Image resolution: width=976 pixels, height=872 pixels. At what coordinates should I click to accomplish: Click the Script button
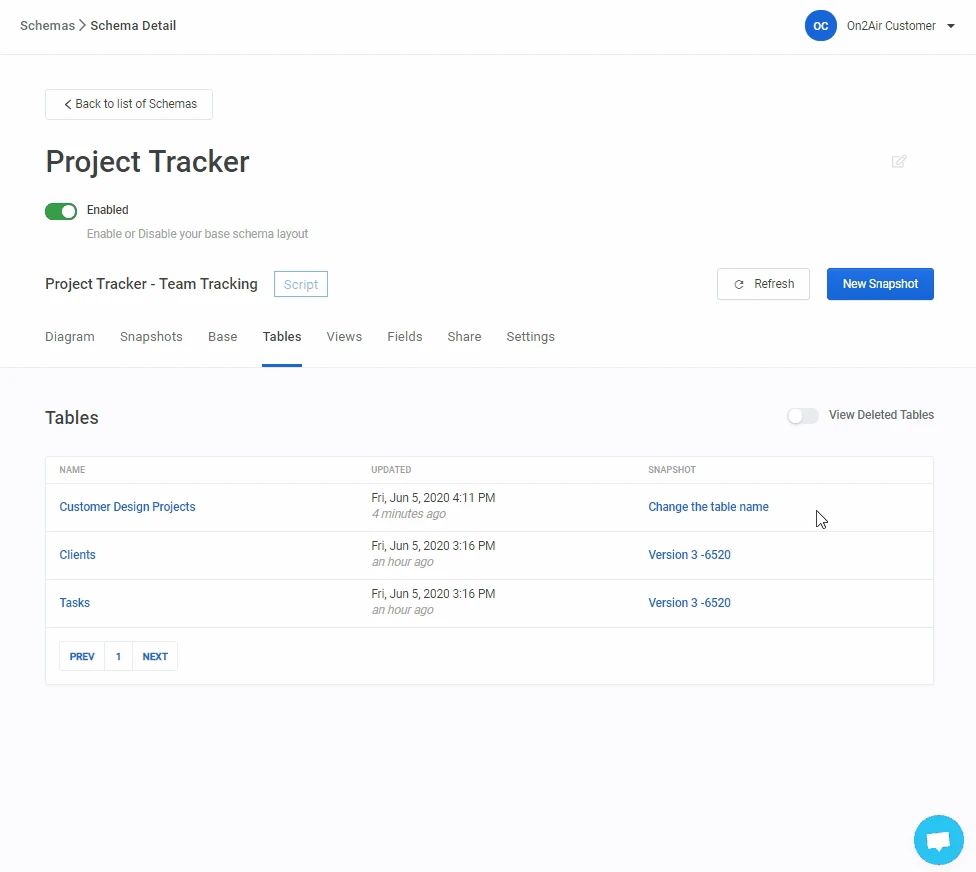tap(301, 285)
